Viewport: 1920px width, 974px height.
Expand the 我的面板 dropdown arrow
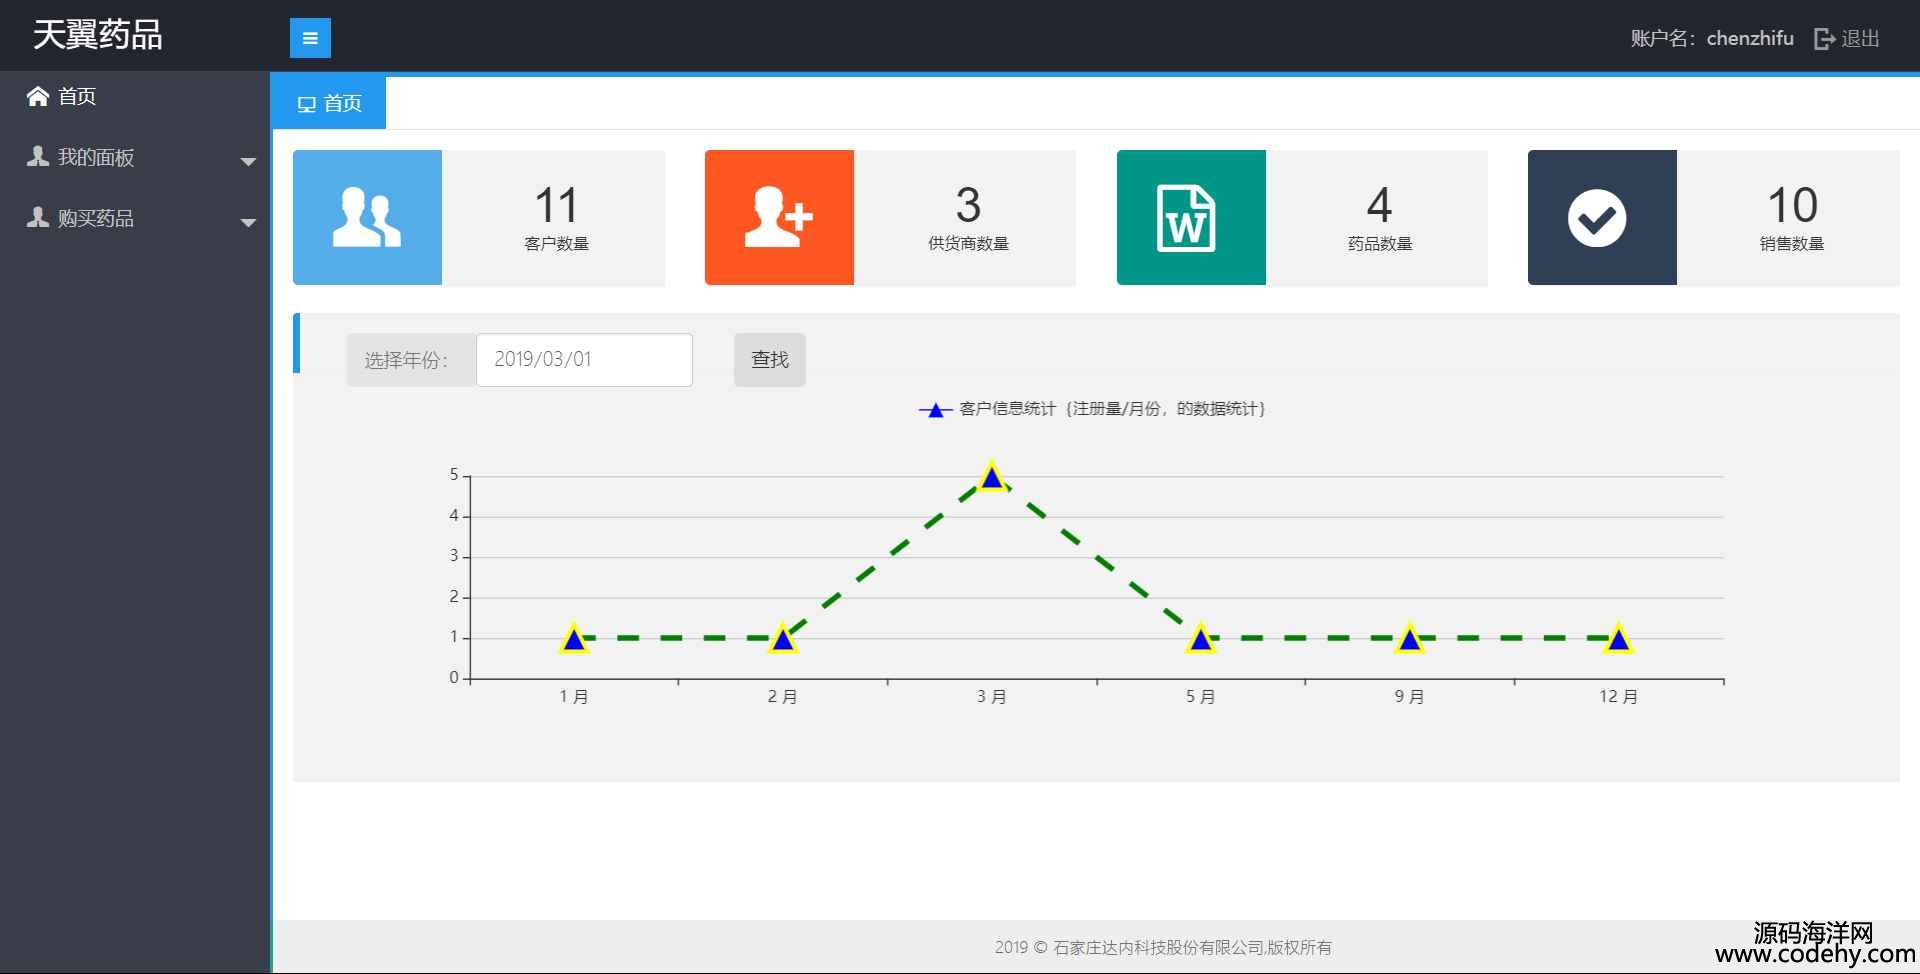coord(248,161)
